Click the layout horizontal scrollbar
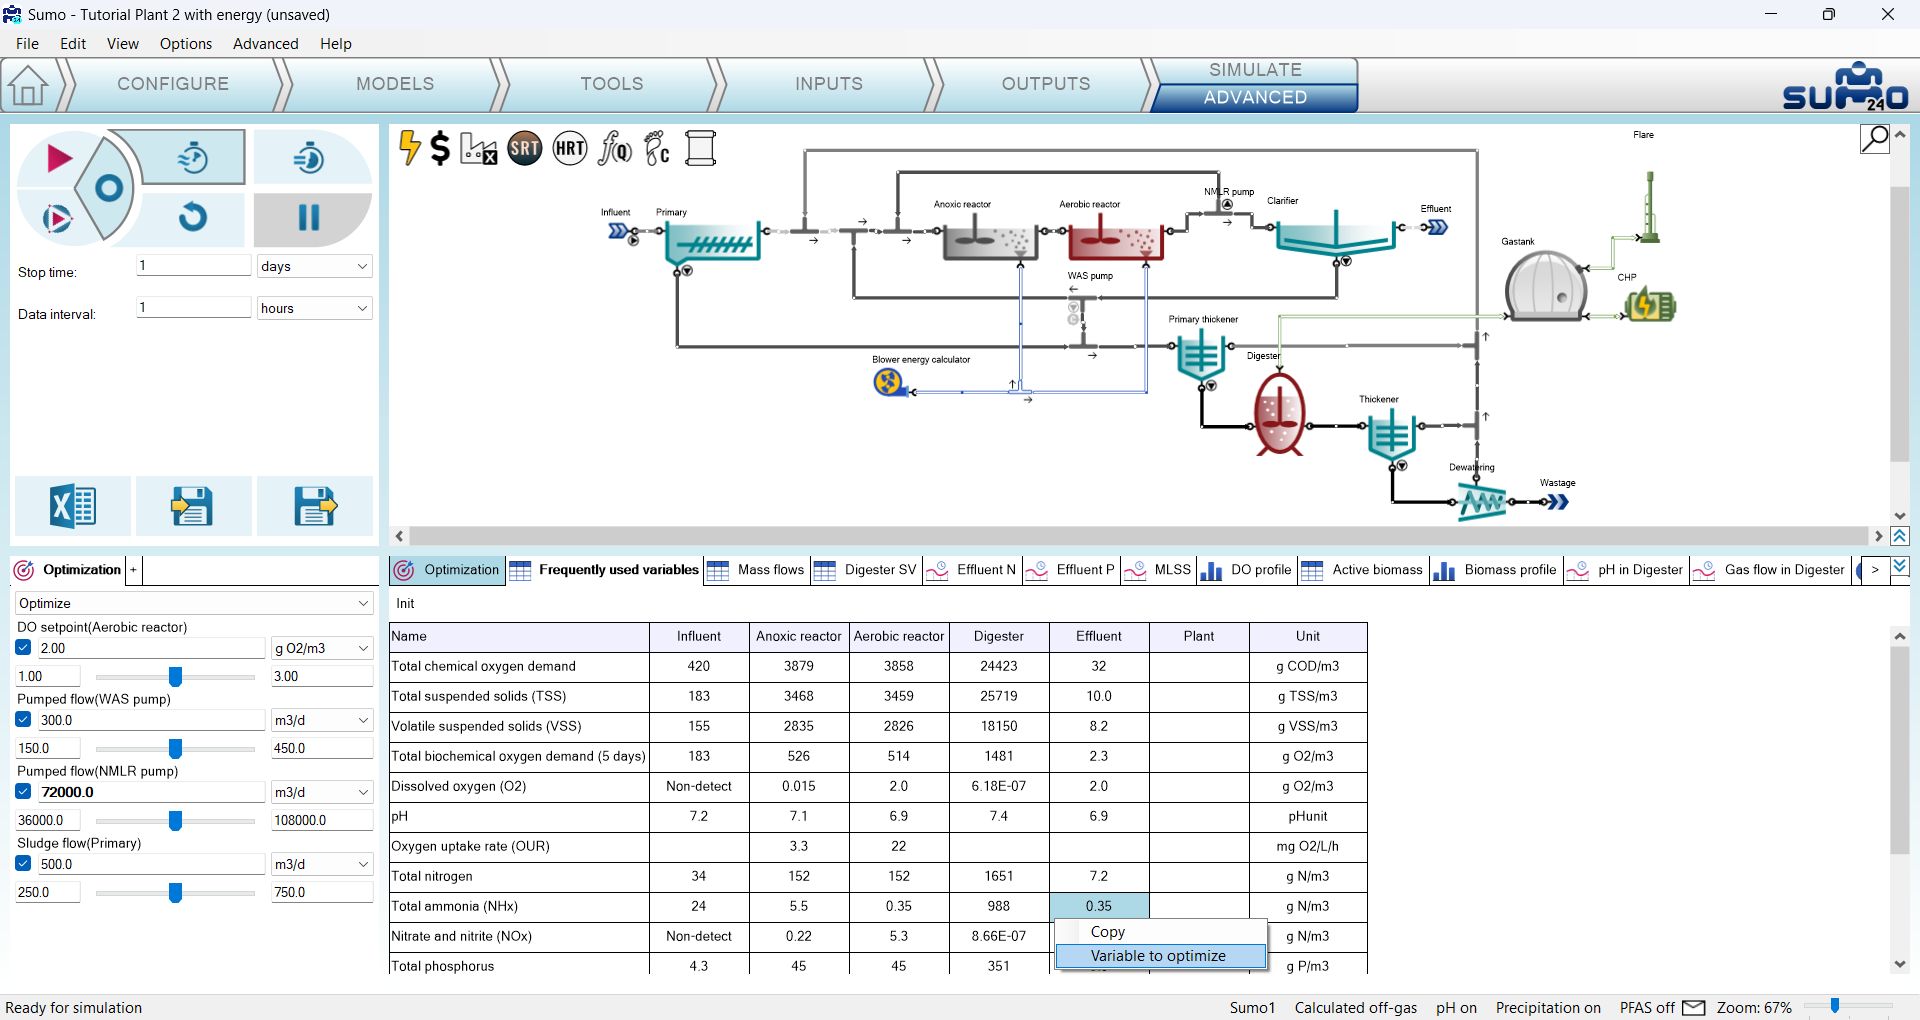 (1139, 537)
